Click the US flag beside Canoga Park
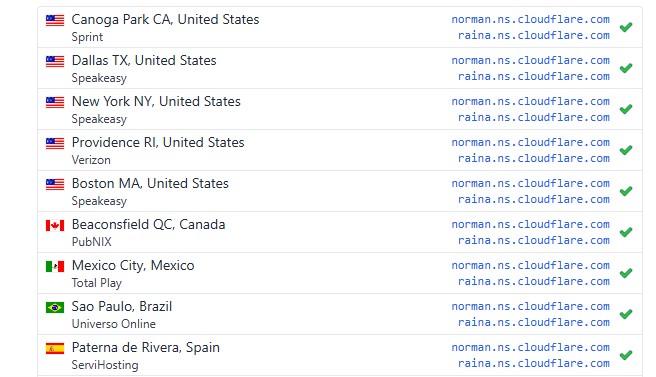 point(55,21)
